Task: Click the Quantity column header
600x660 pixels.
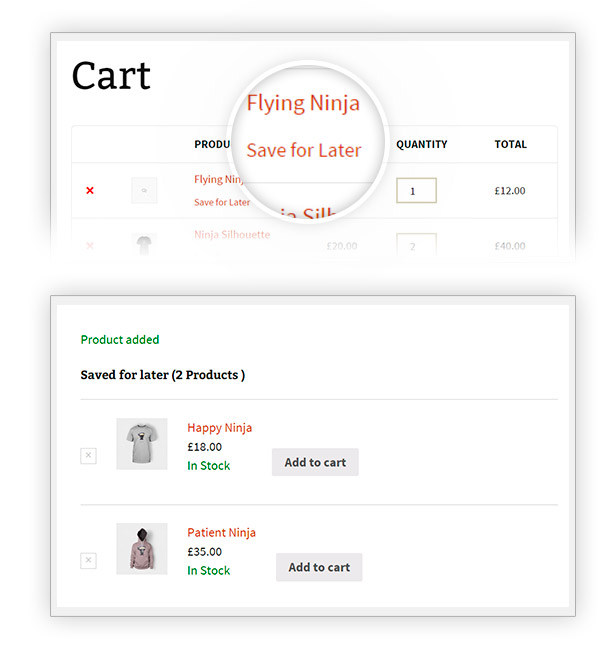Action: 421,145
